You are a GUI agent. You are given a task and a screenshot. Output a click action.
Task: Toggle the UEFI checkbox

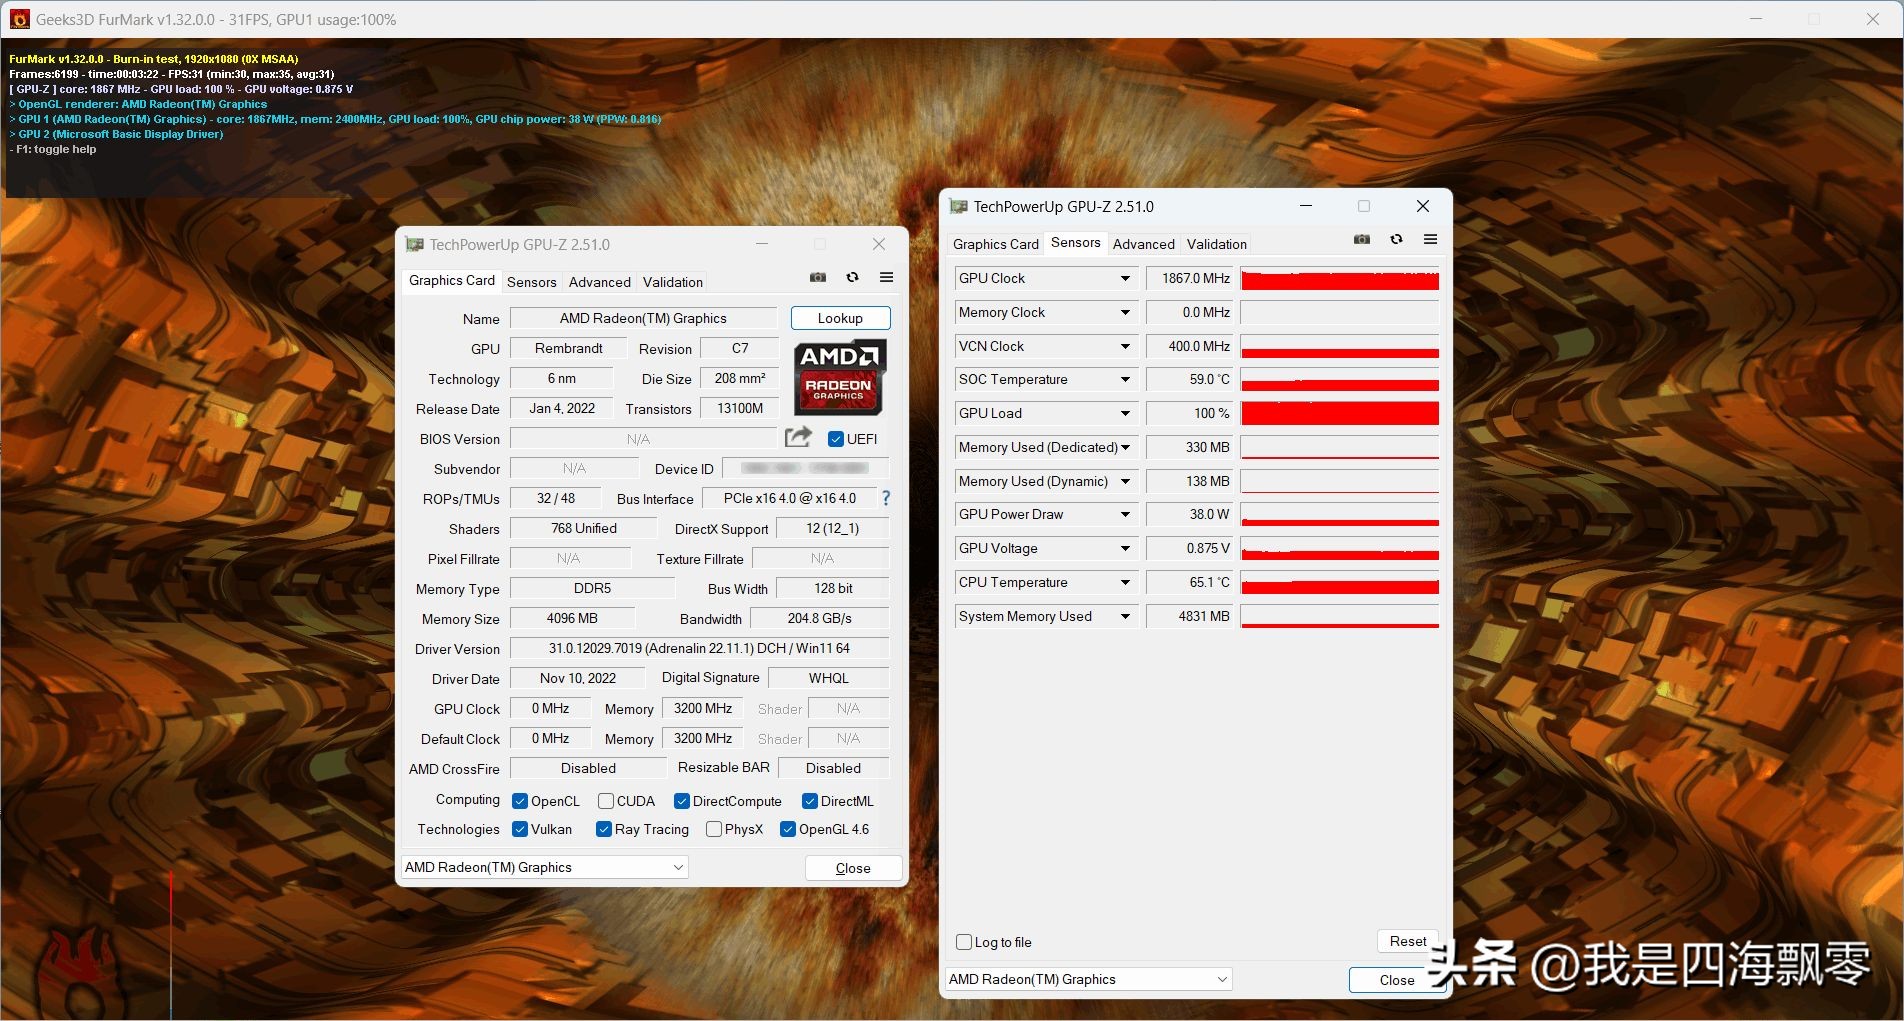coord(836,439)
